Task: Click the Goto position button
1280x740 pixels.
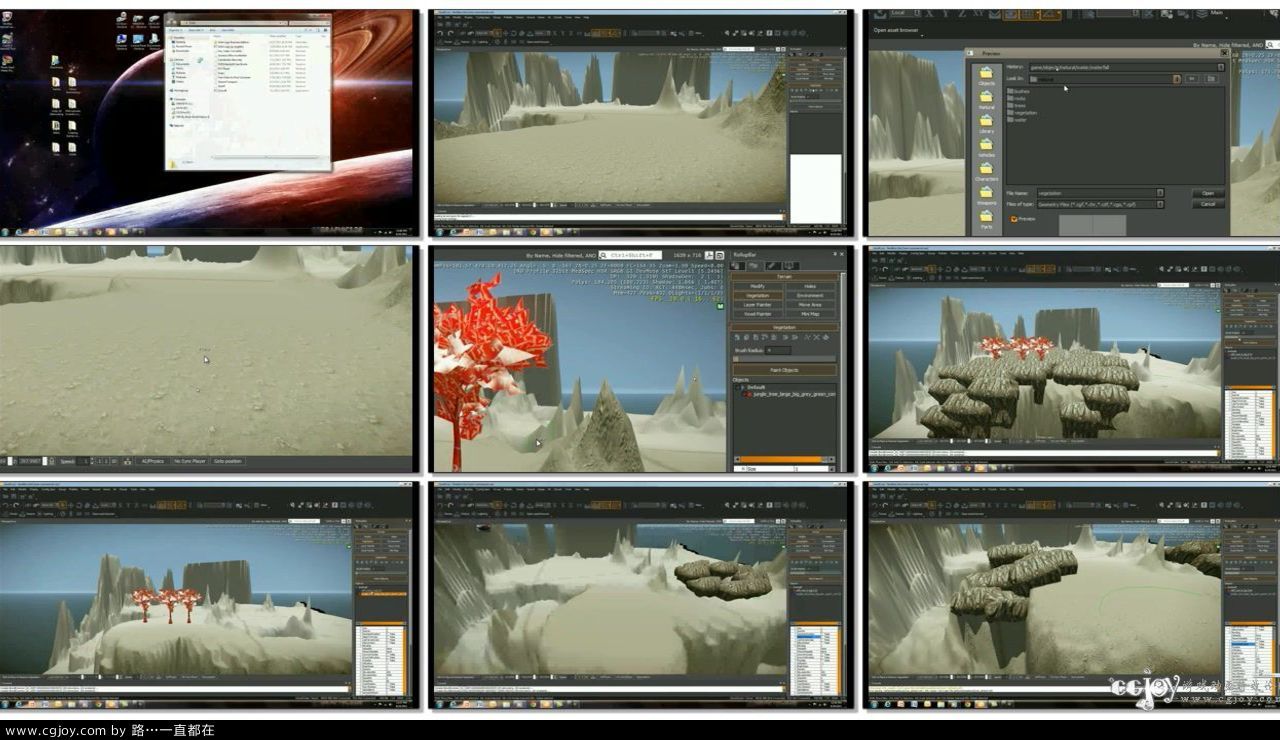Action: click(x=227, y=461)
